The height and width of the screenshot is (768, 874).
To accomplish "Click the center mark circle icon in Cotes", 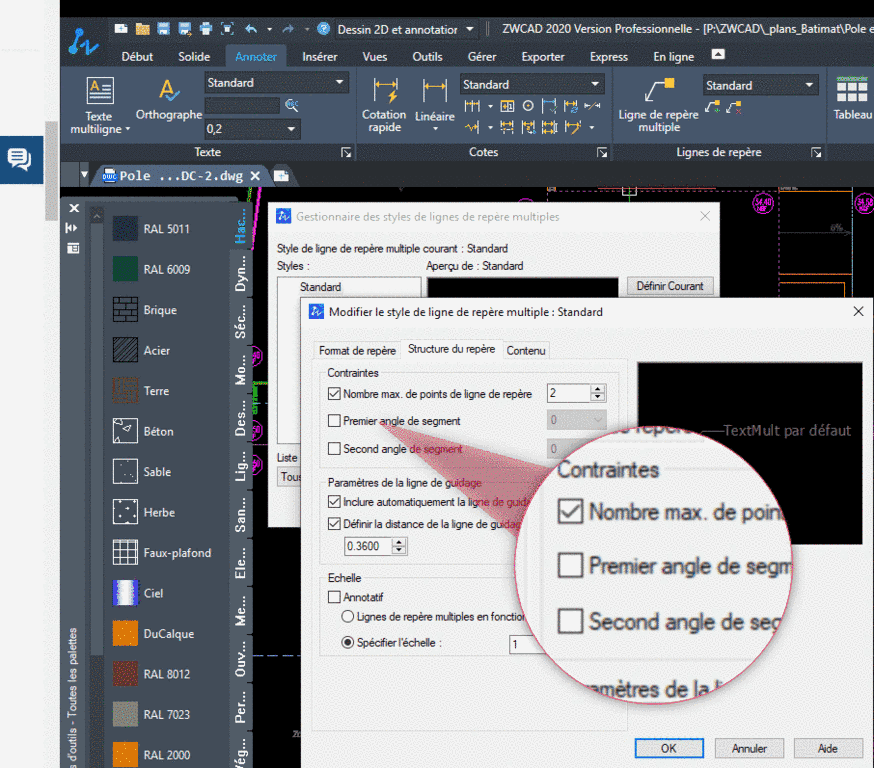I will (x=528, y=106).
